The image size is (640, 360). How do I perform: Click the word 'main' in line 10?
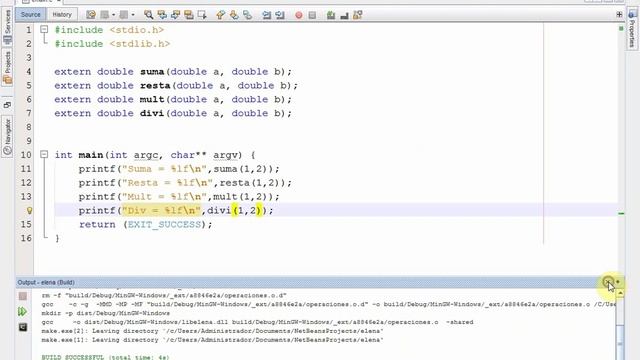click(91, 155)
